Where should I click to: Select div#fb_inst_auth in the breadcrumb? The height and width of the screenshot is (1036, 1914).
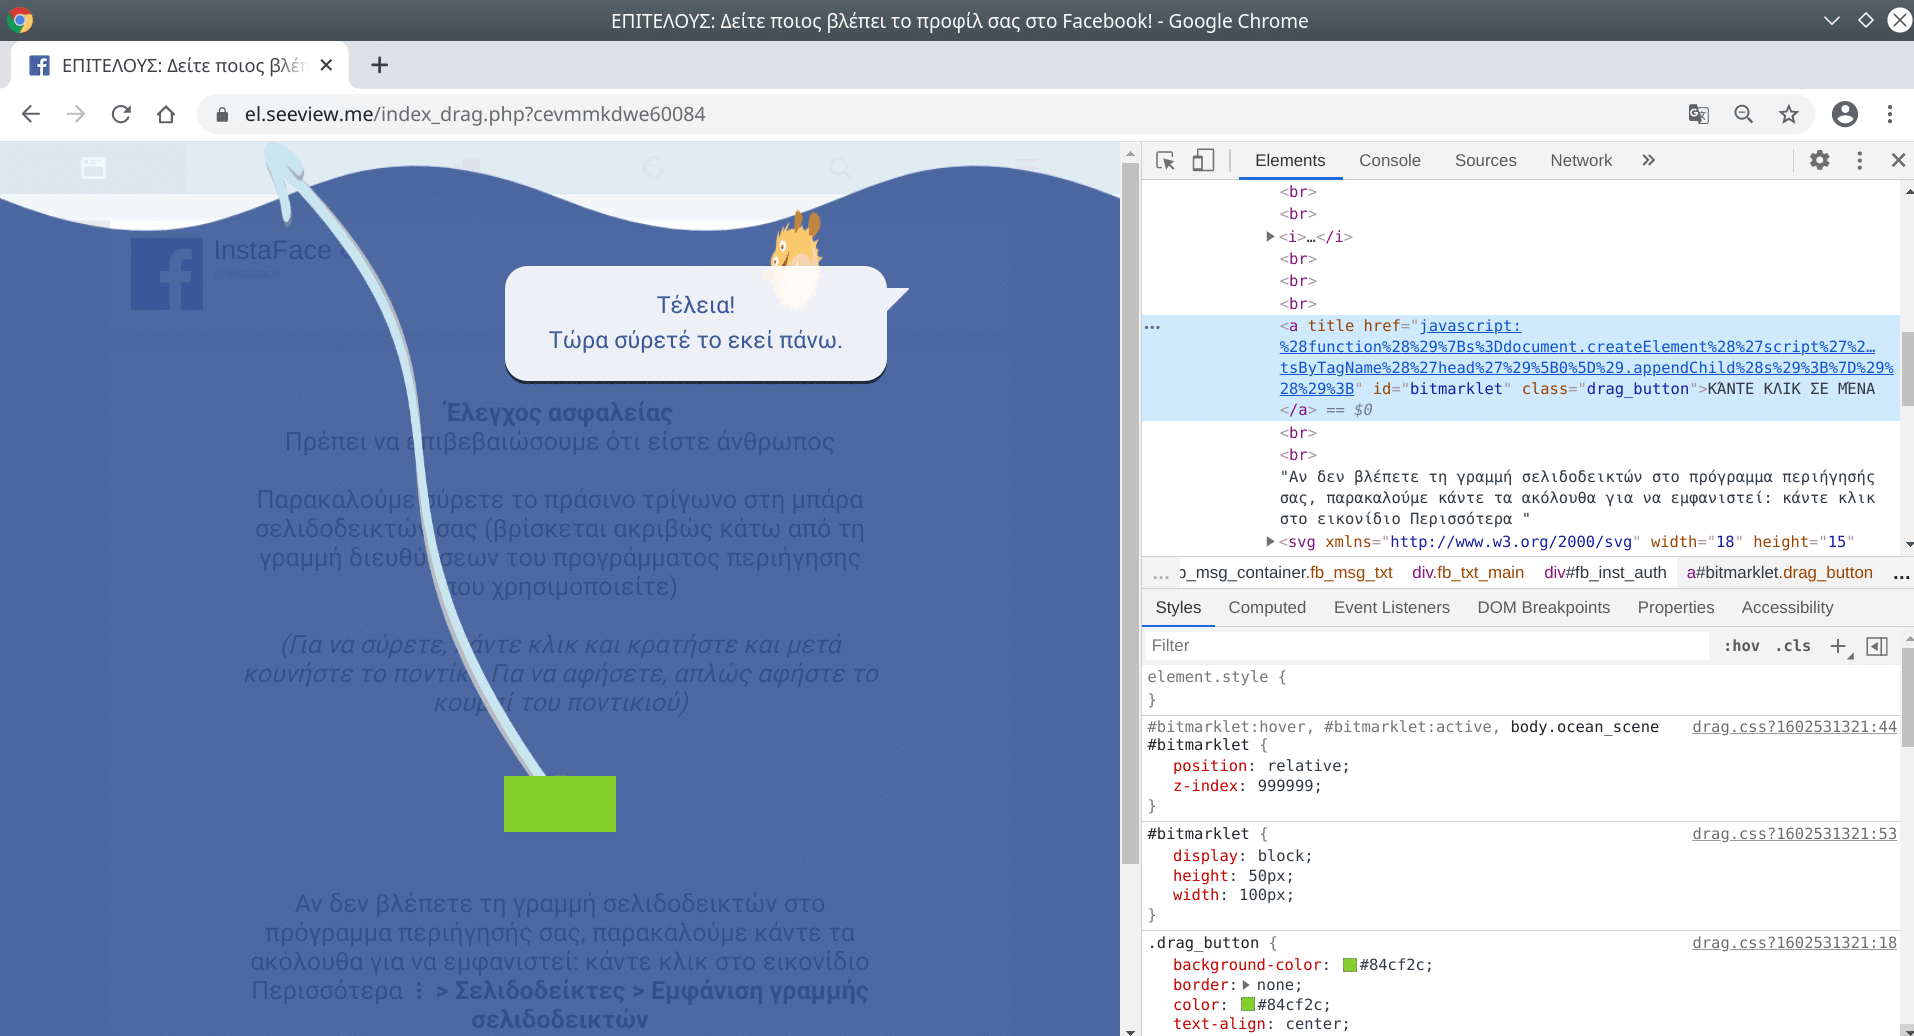[1604, 572]
